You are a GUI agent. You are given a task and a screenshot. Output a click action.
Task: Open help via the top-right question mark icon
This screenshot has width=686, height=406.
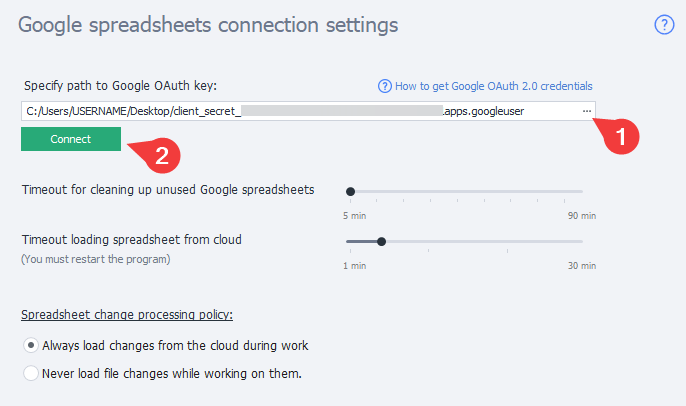pos(665,25)
